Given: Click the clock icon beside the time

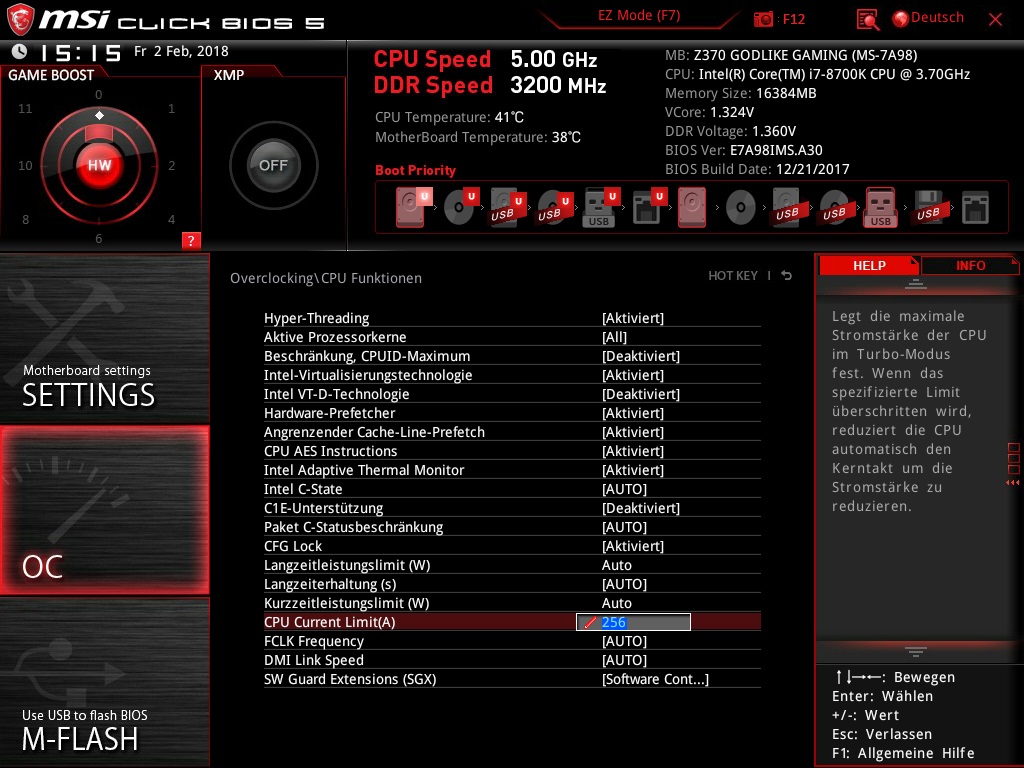Looking at the screenshot, I should tap(19, 51).
